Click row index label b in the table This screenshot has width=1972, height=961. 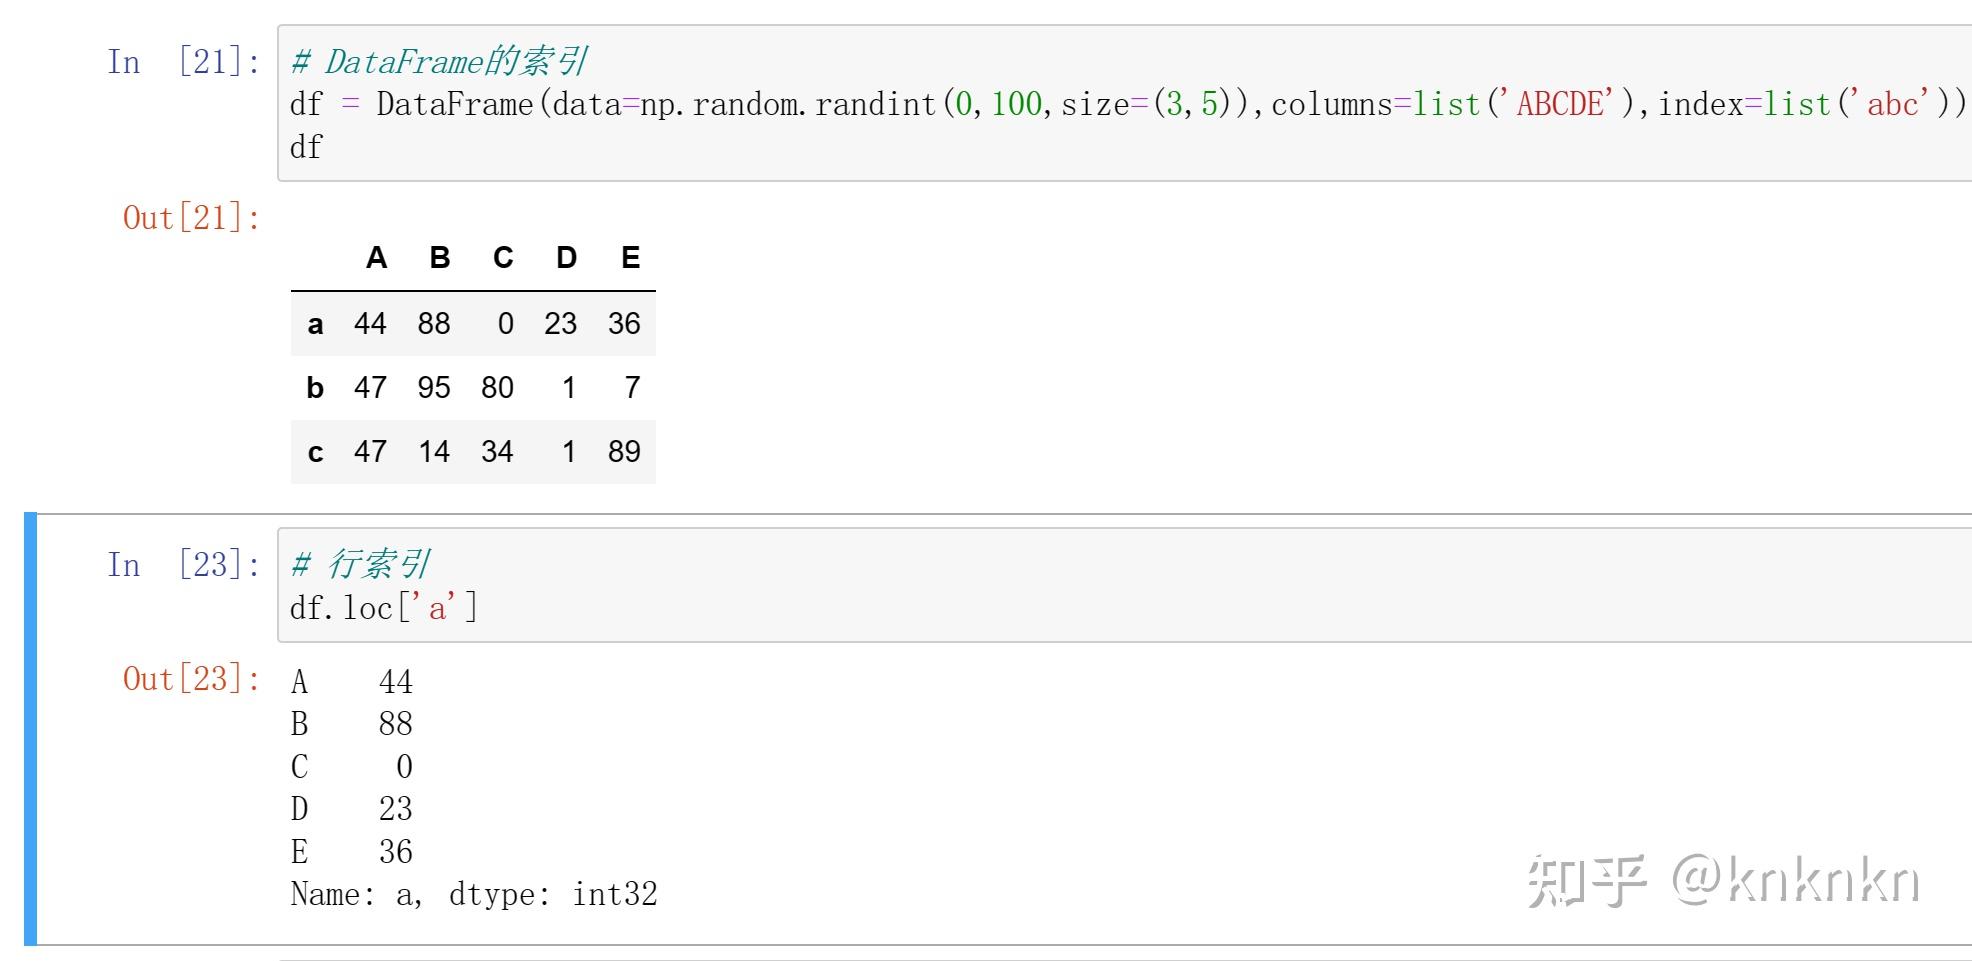pos(315,388)
